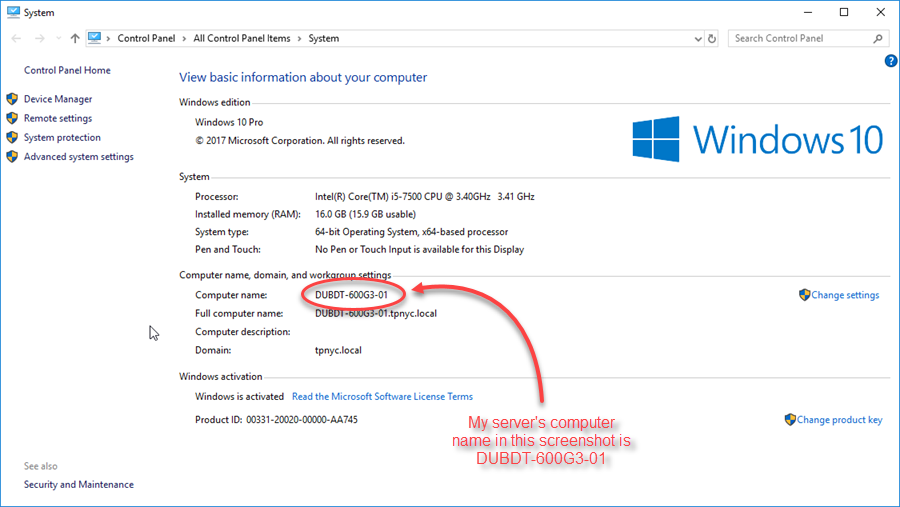Click the domain value tpnyc.local
Image resolution: width=900 pixels, height=507 pixels.
point(338,350)
